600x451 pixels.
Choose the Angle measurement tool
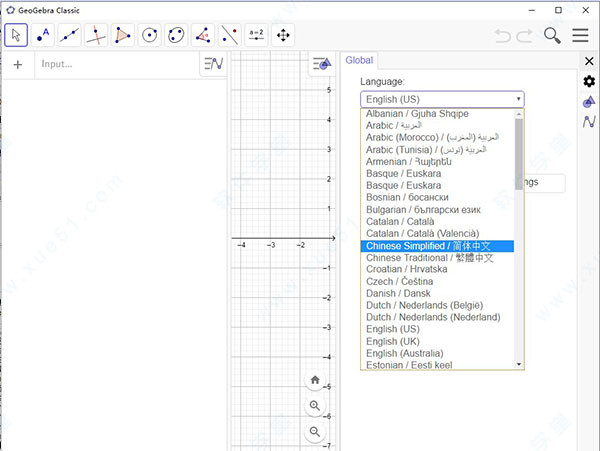pos(203,35)
